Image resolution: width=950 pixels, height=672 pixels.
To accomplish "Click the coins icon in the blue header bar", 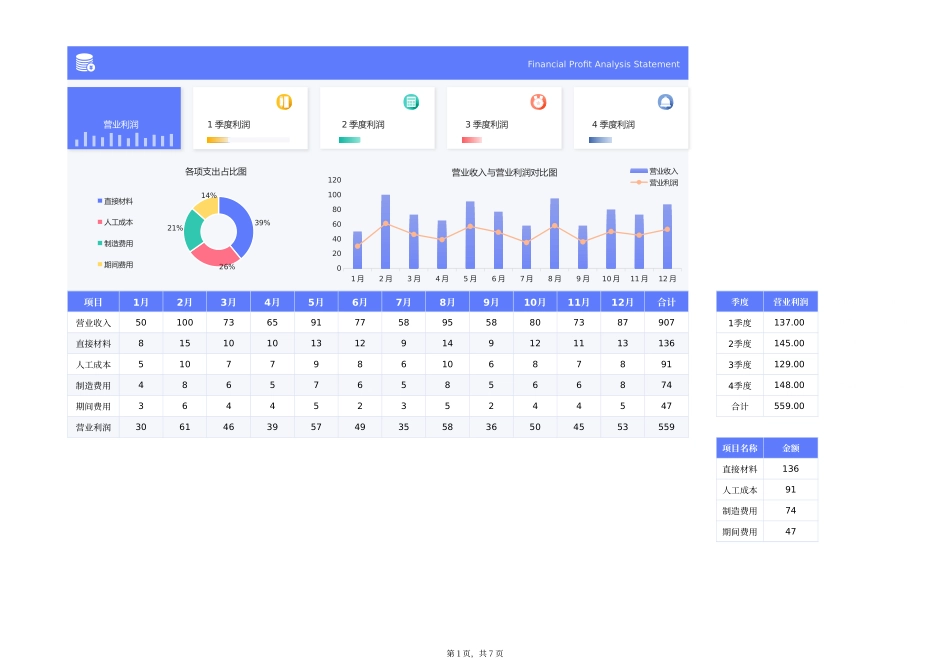I will coord(85,62).
